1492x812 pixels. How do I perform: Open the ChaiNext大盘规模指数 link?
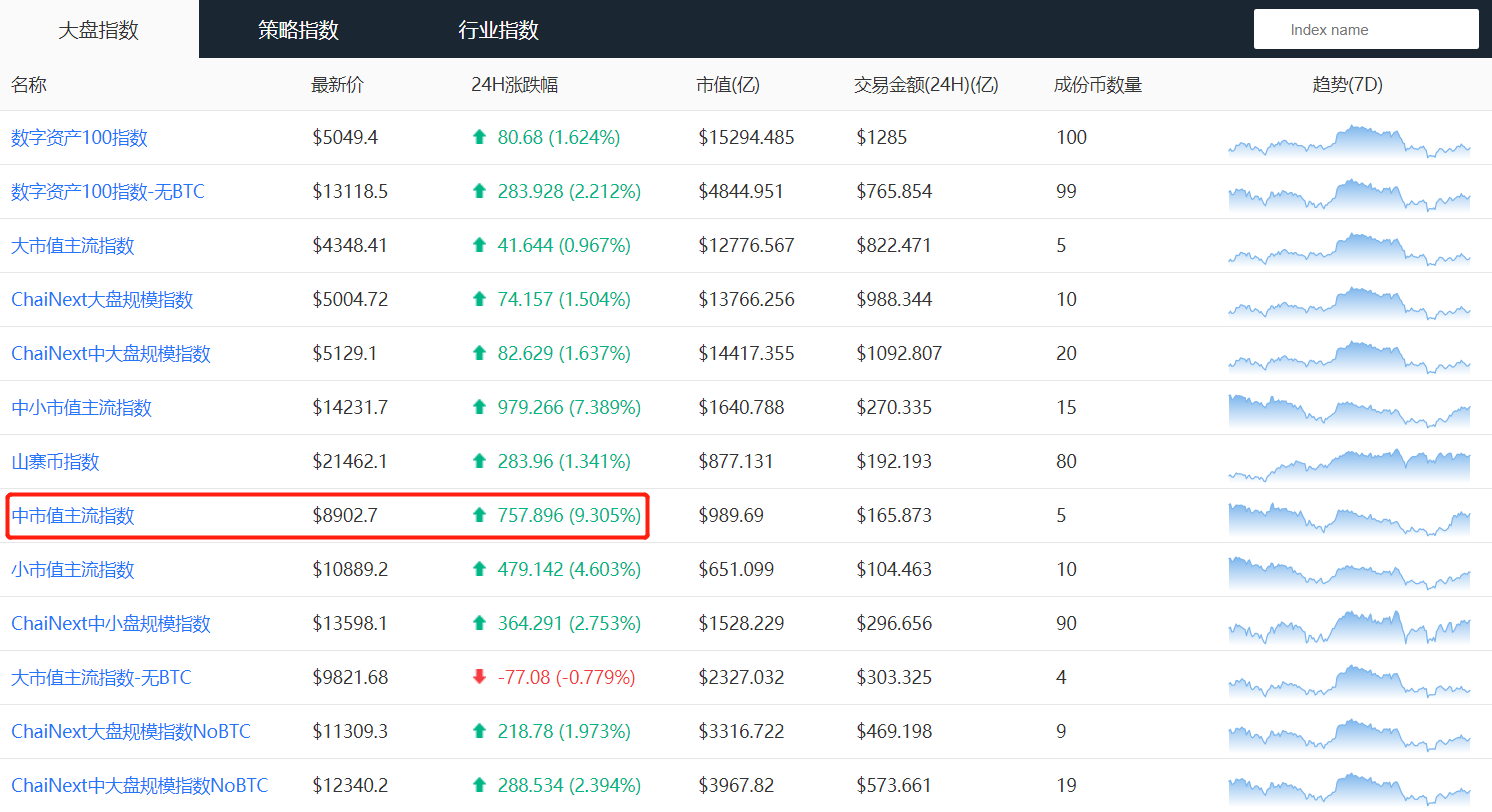pos(102,300)
